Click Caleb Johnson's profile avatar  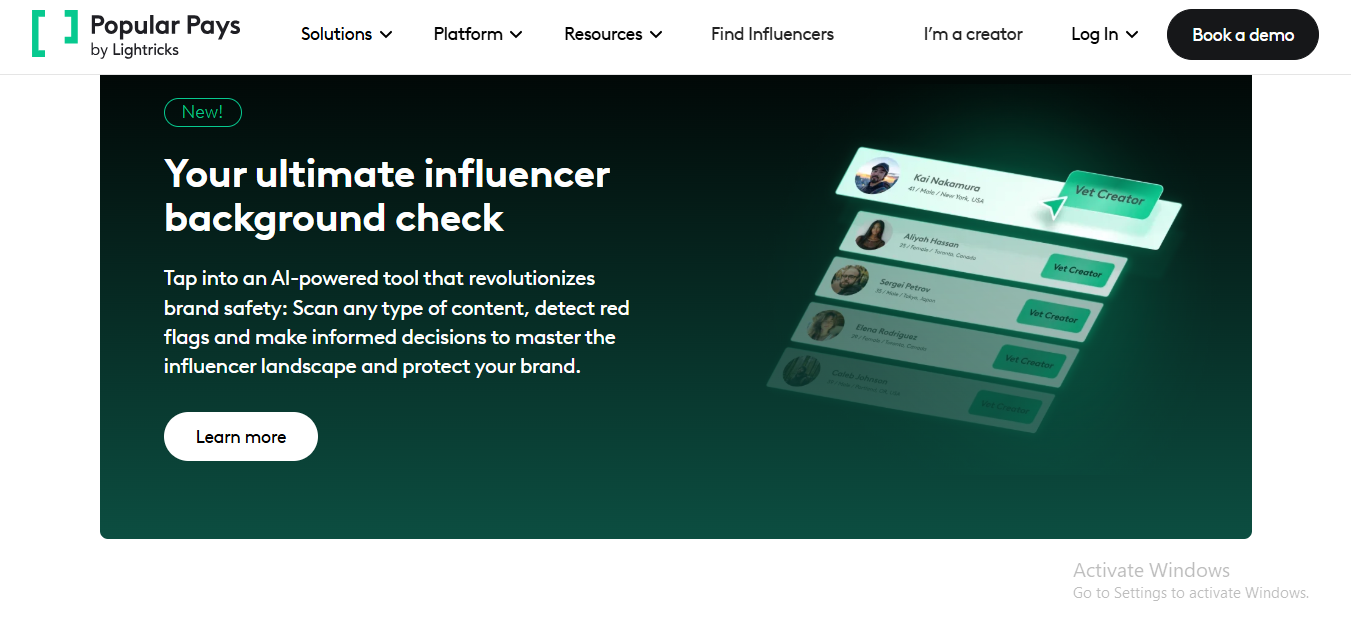[x=802, y=370]
